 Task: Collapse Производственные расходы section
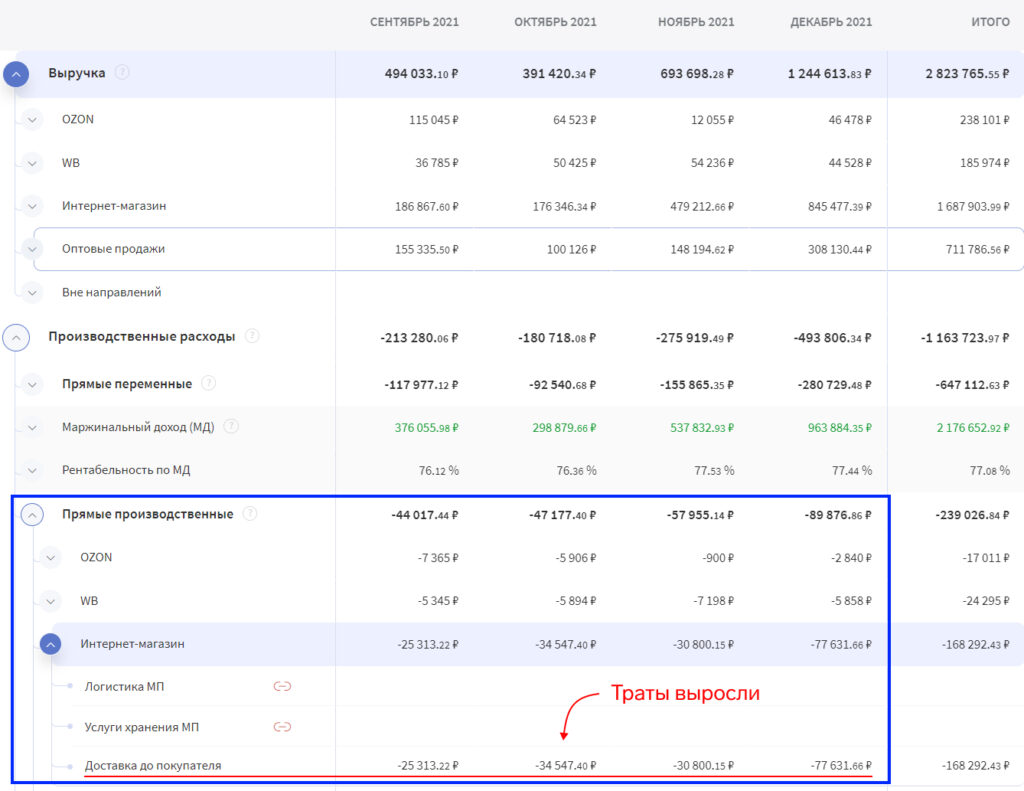16,338
